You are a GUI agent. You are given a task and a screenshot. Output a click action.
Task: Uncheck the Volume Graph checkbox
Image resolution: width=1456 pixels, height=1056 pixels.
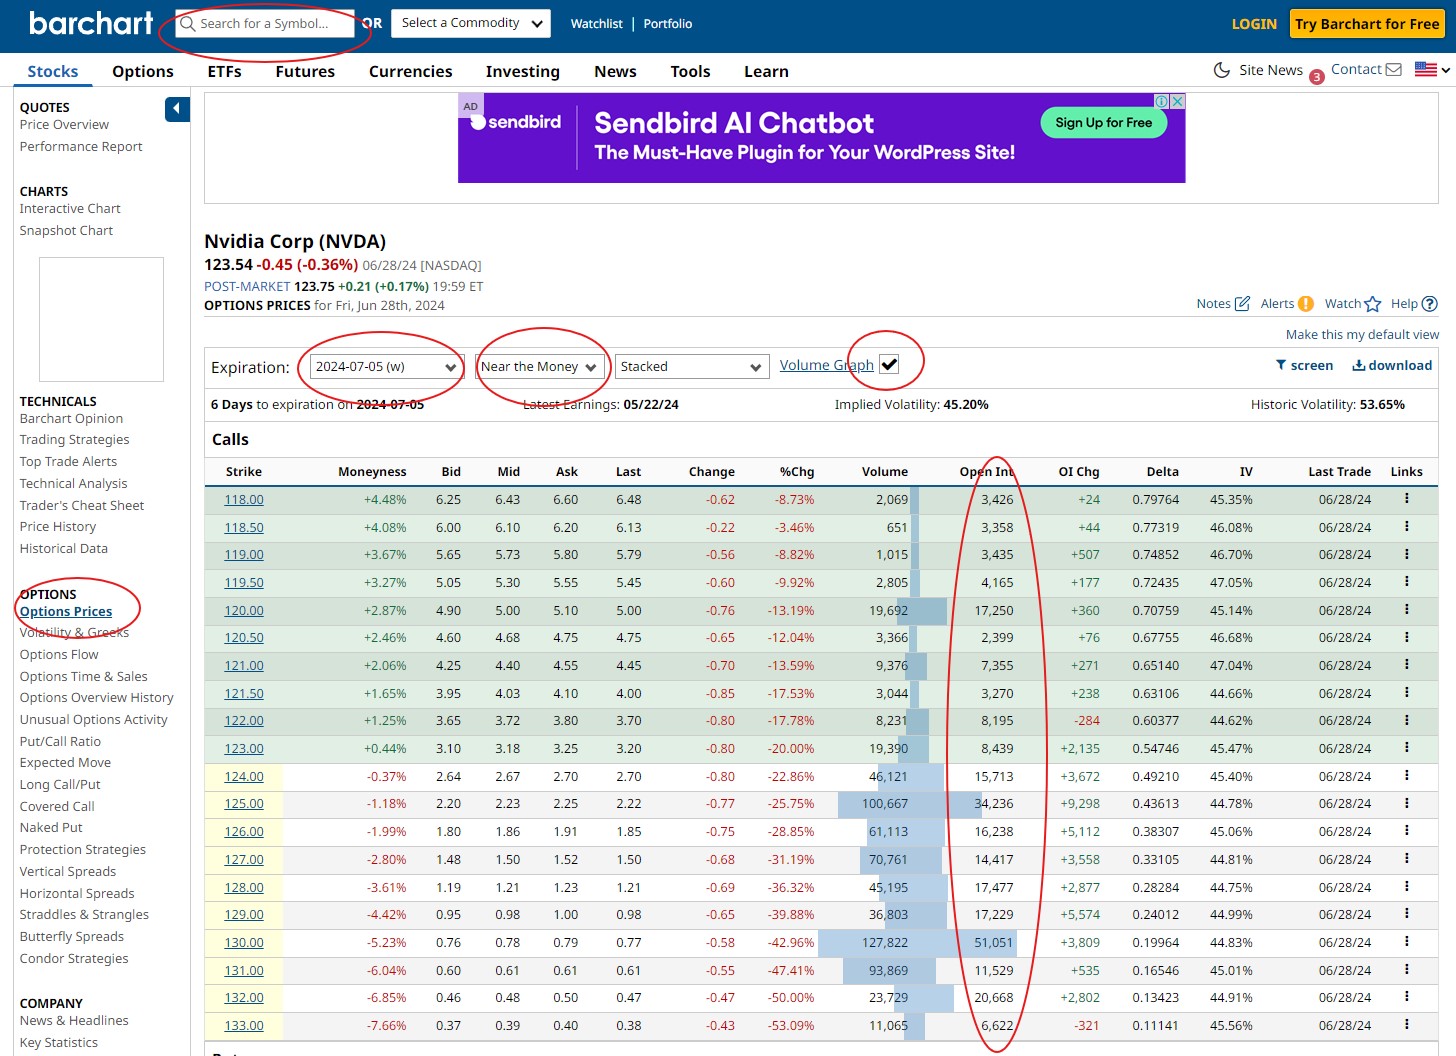[x=889, y=364]
